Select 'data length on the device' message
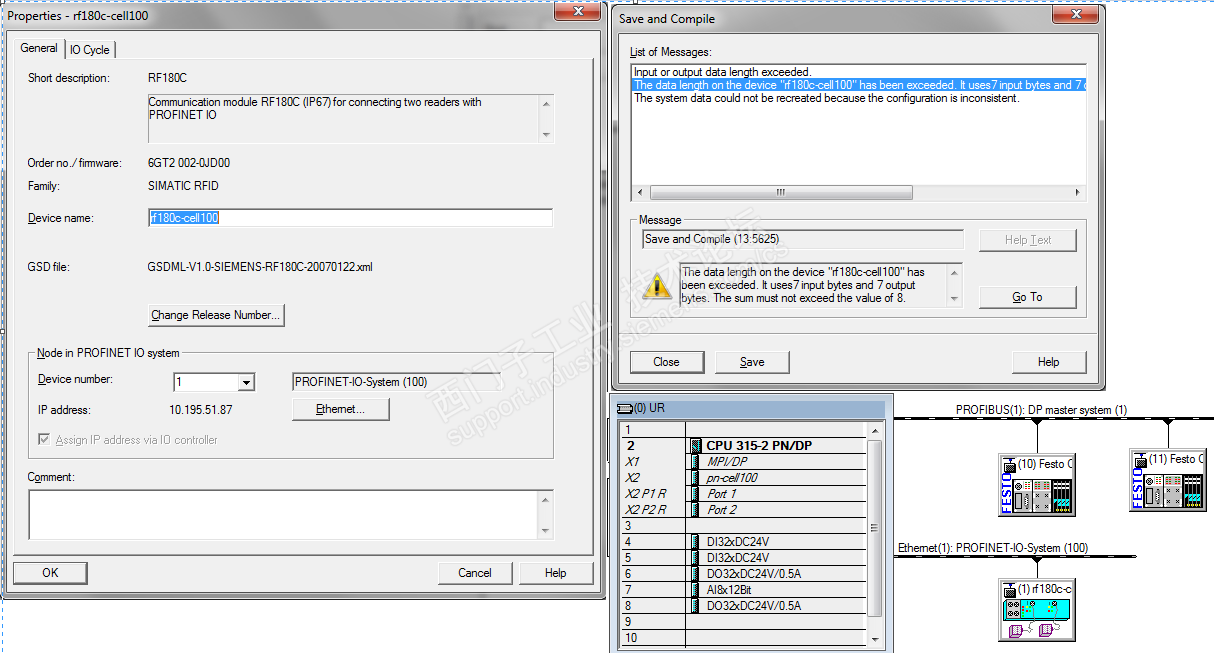The width and height of the screenshot is (1214, 653). click(859, 85)
